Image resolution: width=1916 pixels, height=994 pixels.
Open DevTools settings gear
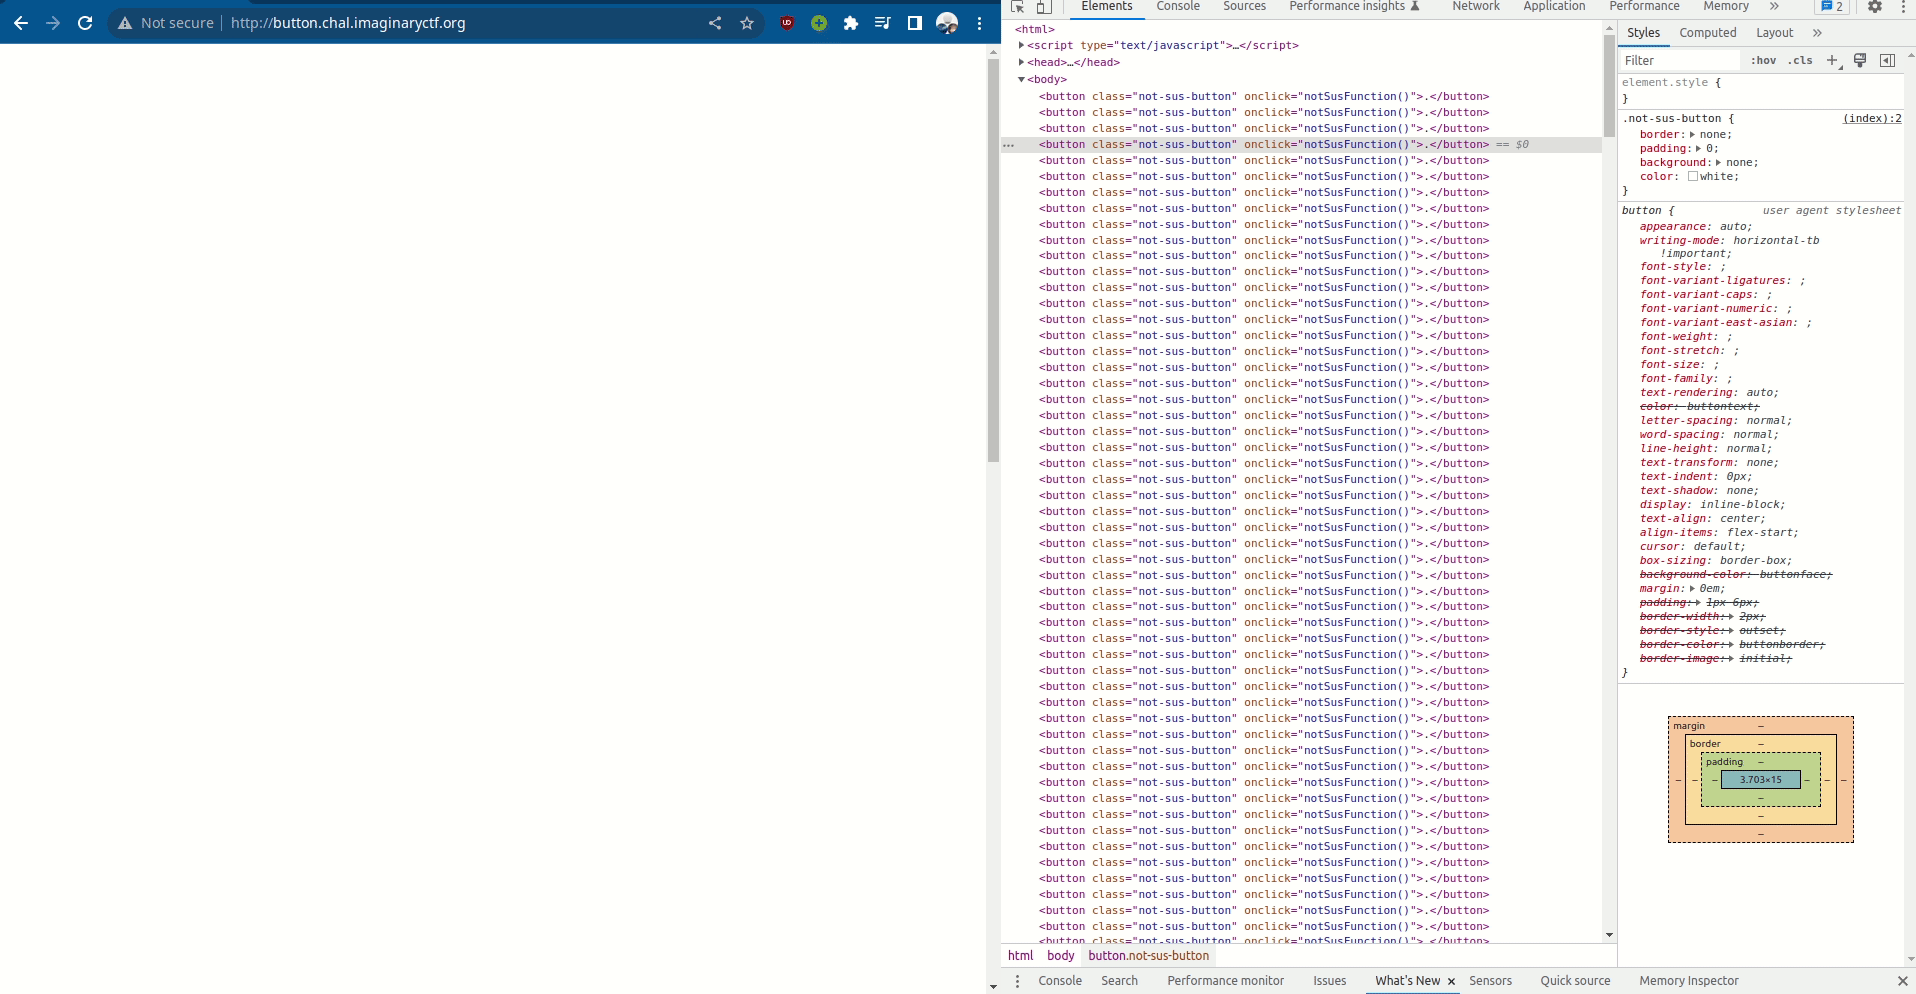click(x=1876, y=7)
